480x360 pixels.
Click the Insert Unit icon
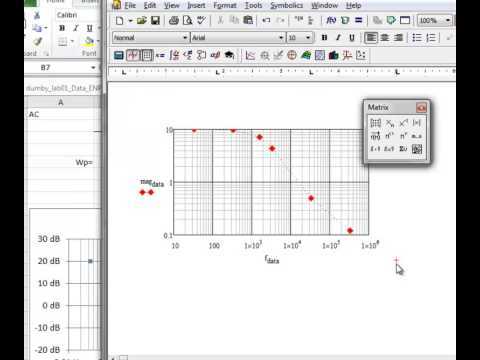tap(345, 20)
